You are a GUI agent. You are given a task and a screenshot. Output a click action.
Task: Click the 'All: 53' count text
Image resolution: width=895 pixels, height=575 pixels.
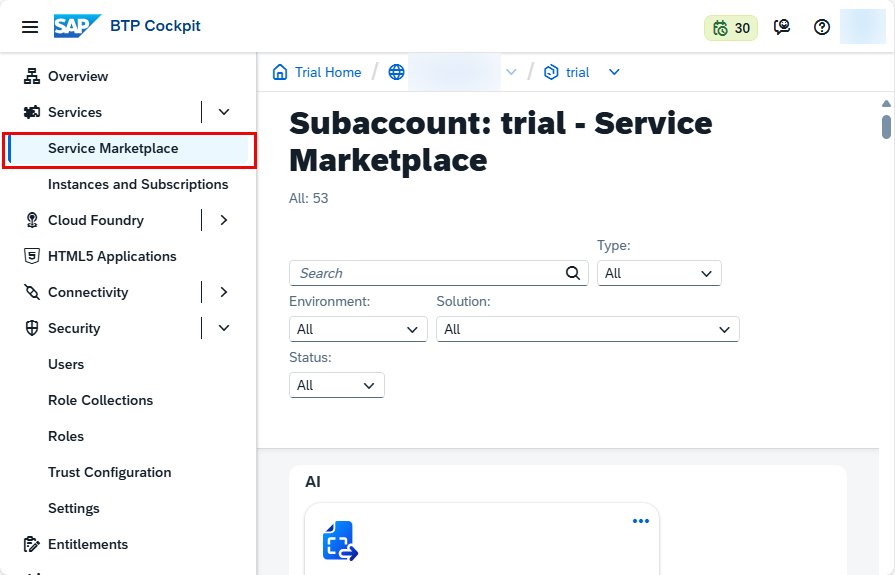click(x=309, y=198)
